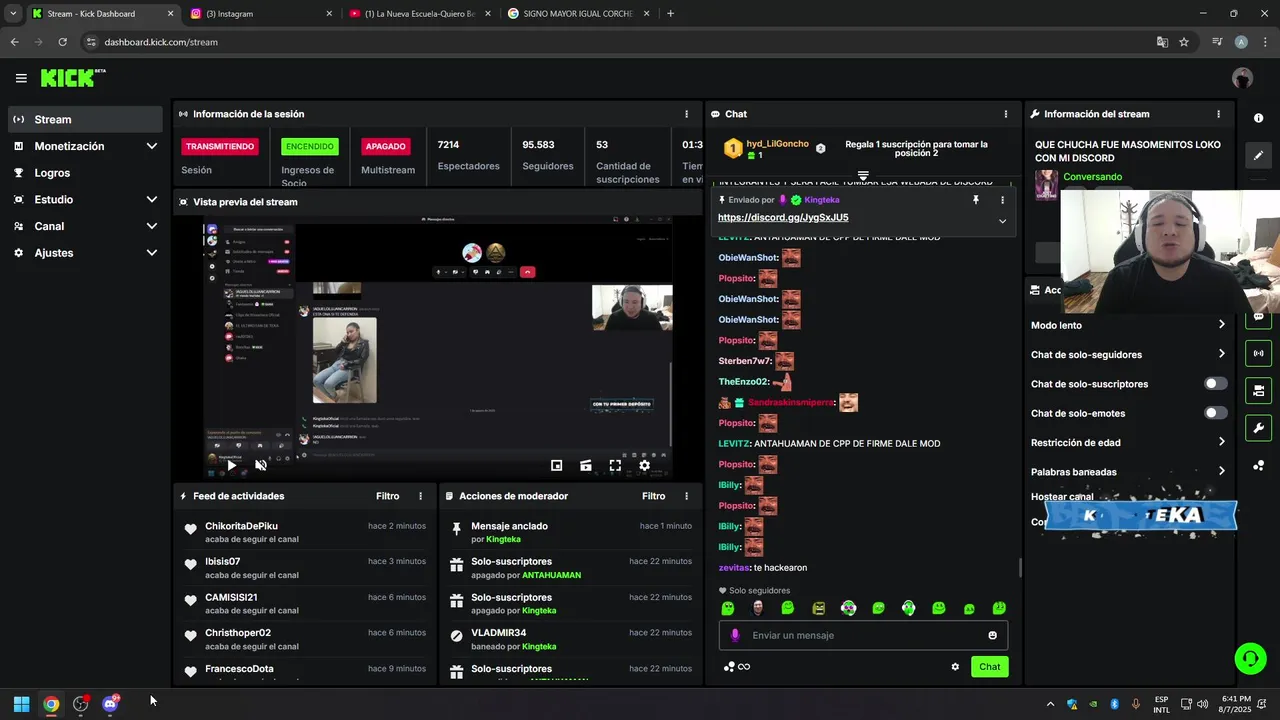Reload the browser page
Screen dimensions: 1280x720
62,42
